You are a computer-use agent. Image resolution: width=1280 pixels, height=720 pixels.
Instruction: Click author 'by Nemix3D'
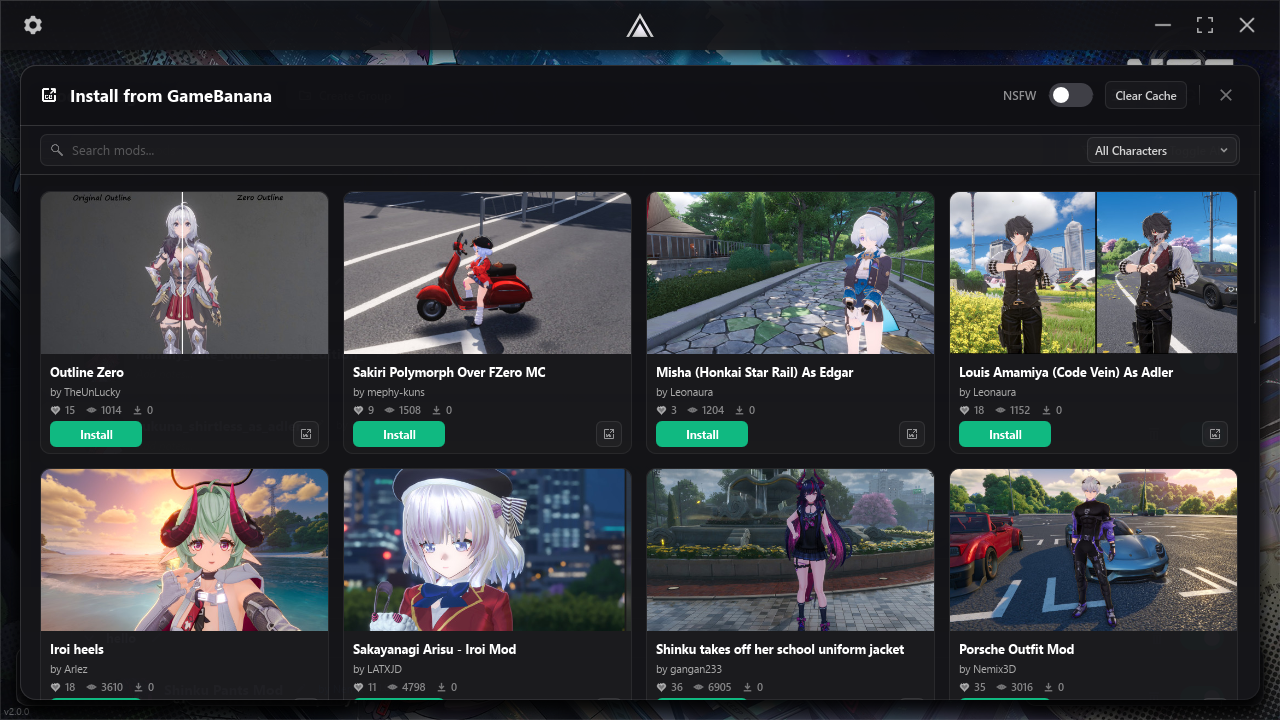click(x=990, y=669)
